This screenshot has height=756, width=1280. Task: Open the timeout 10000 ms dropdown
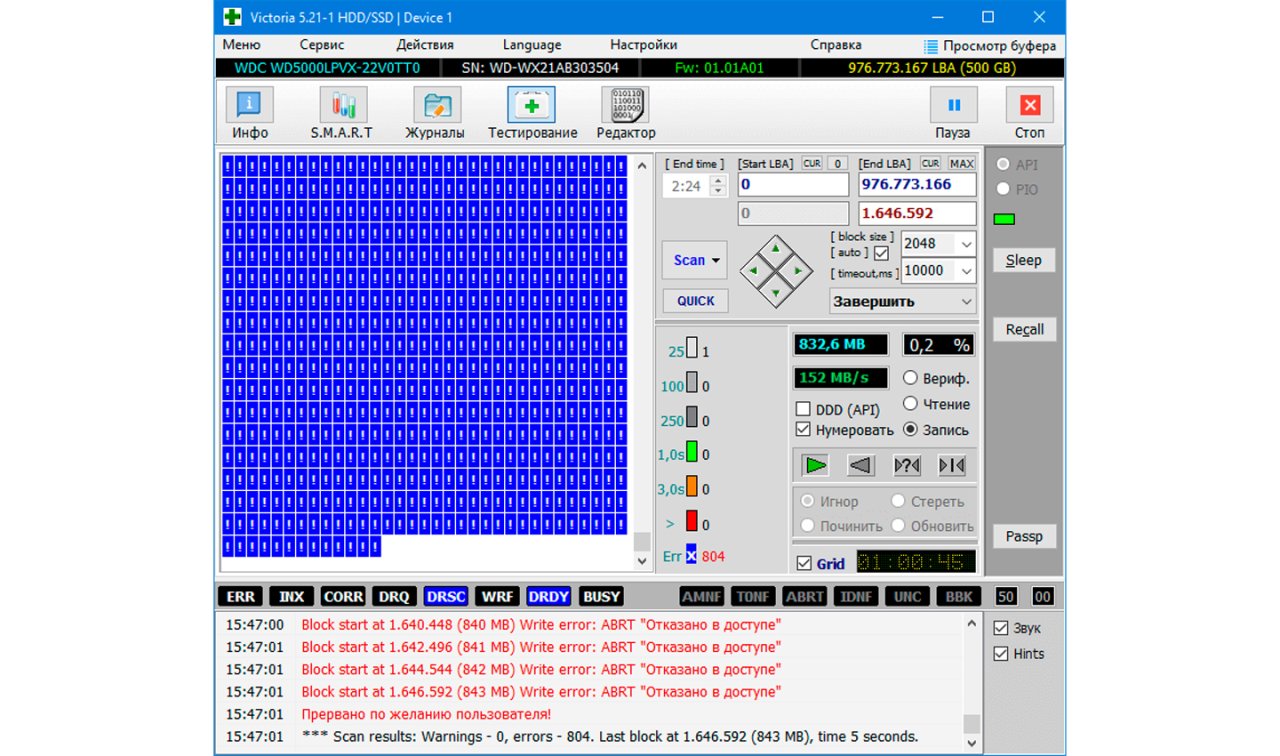[x=965, y=271]
